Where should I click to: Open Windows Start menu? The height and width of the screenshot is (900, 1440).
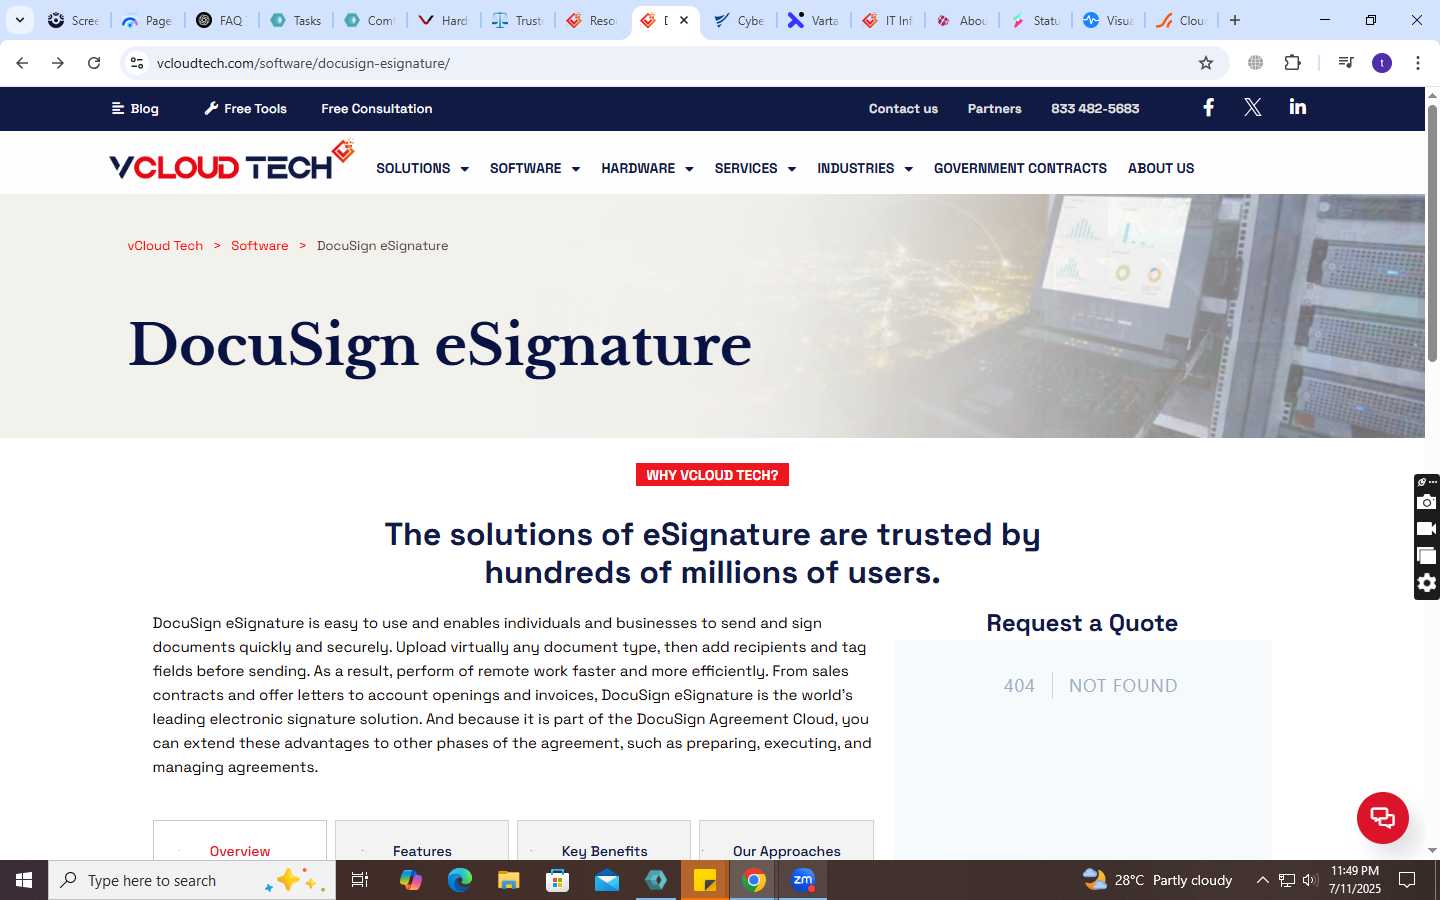coord(24,880)
